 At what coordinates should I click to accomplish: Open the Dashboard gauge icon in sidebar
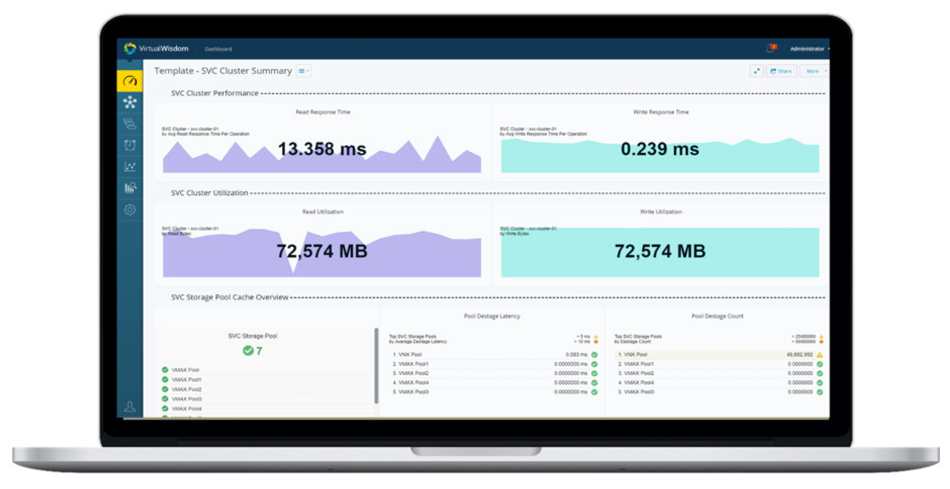coord(130,81)
